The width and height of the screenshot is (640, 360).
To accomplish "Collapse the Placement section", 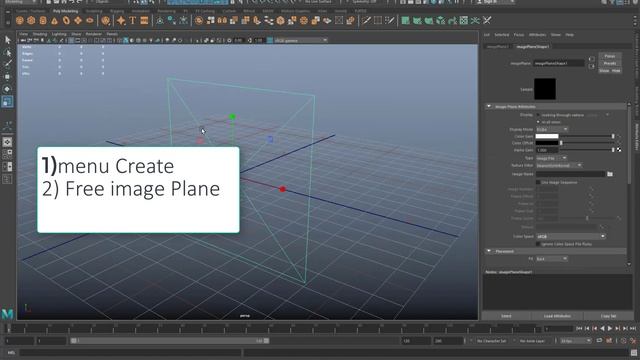I will 489,251.
